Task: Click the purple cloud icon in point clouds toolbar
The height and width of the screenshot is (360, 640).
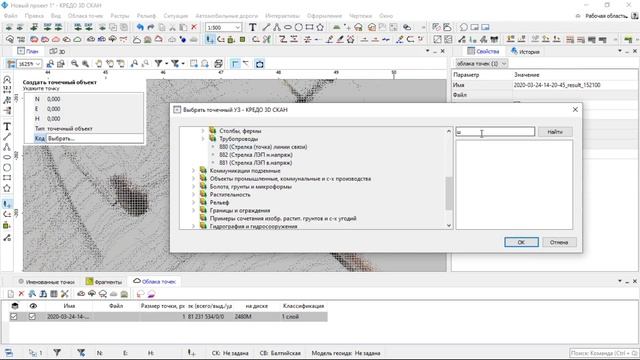Action: coord(151,293)
